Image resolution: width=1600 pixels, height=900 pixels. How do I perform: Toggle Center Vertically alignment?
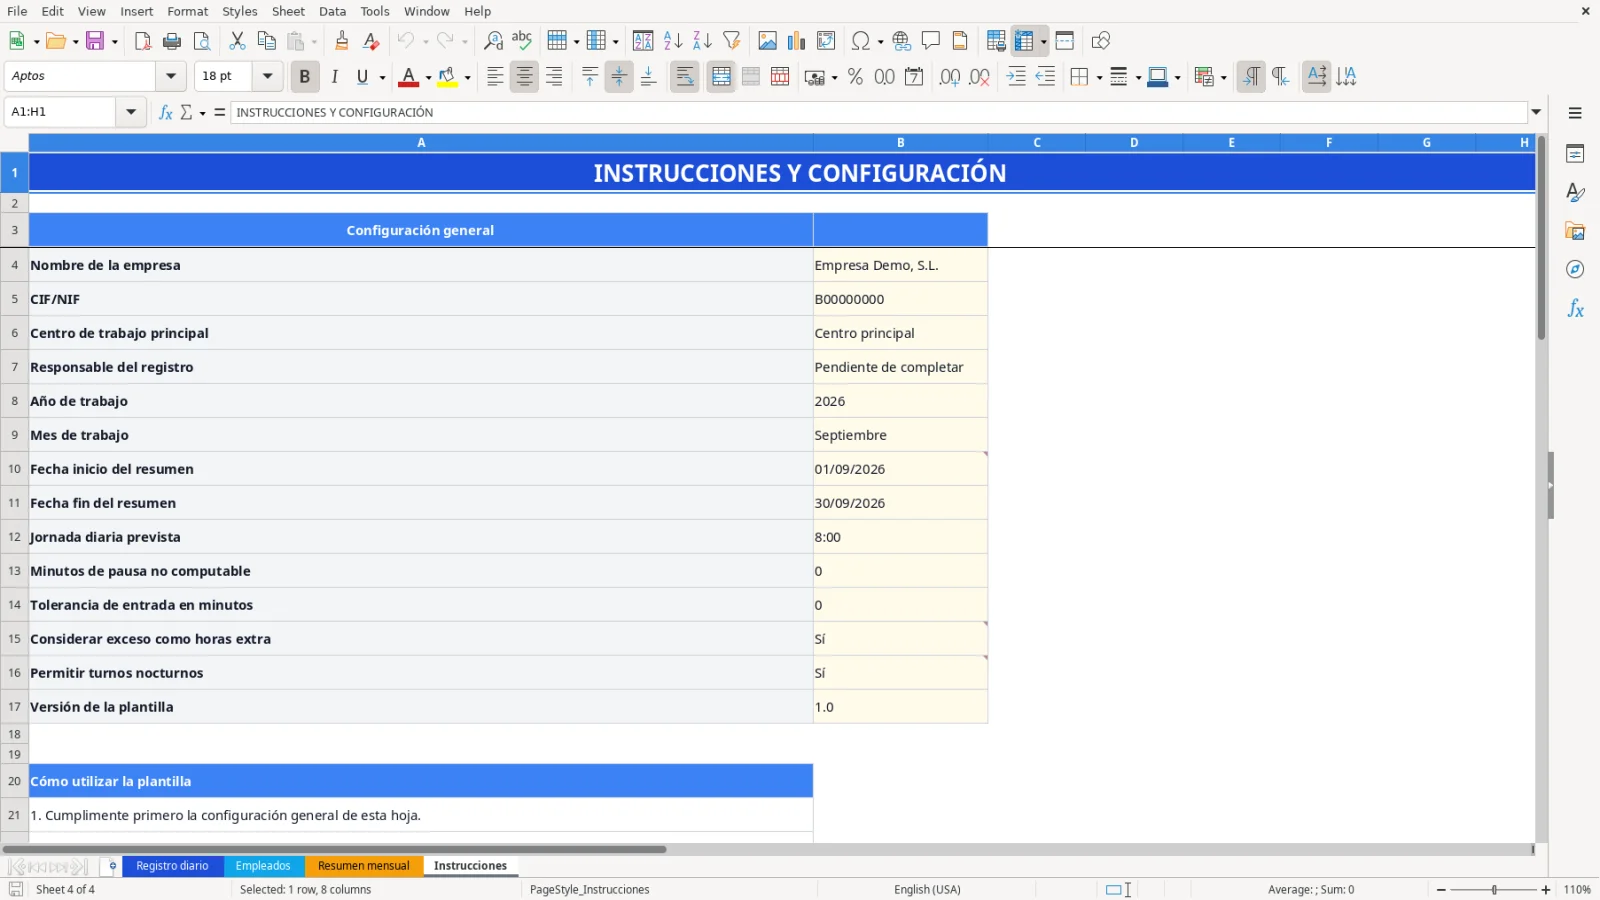tap(619, 76)
